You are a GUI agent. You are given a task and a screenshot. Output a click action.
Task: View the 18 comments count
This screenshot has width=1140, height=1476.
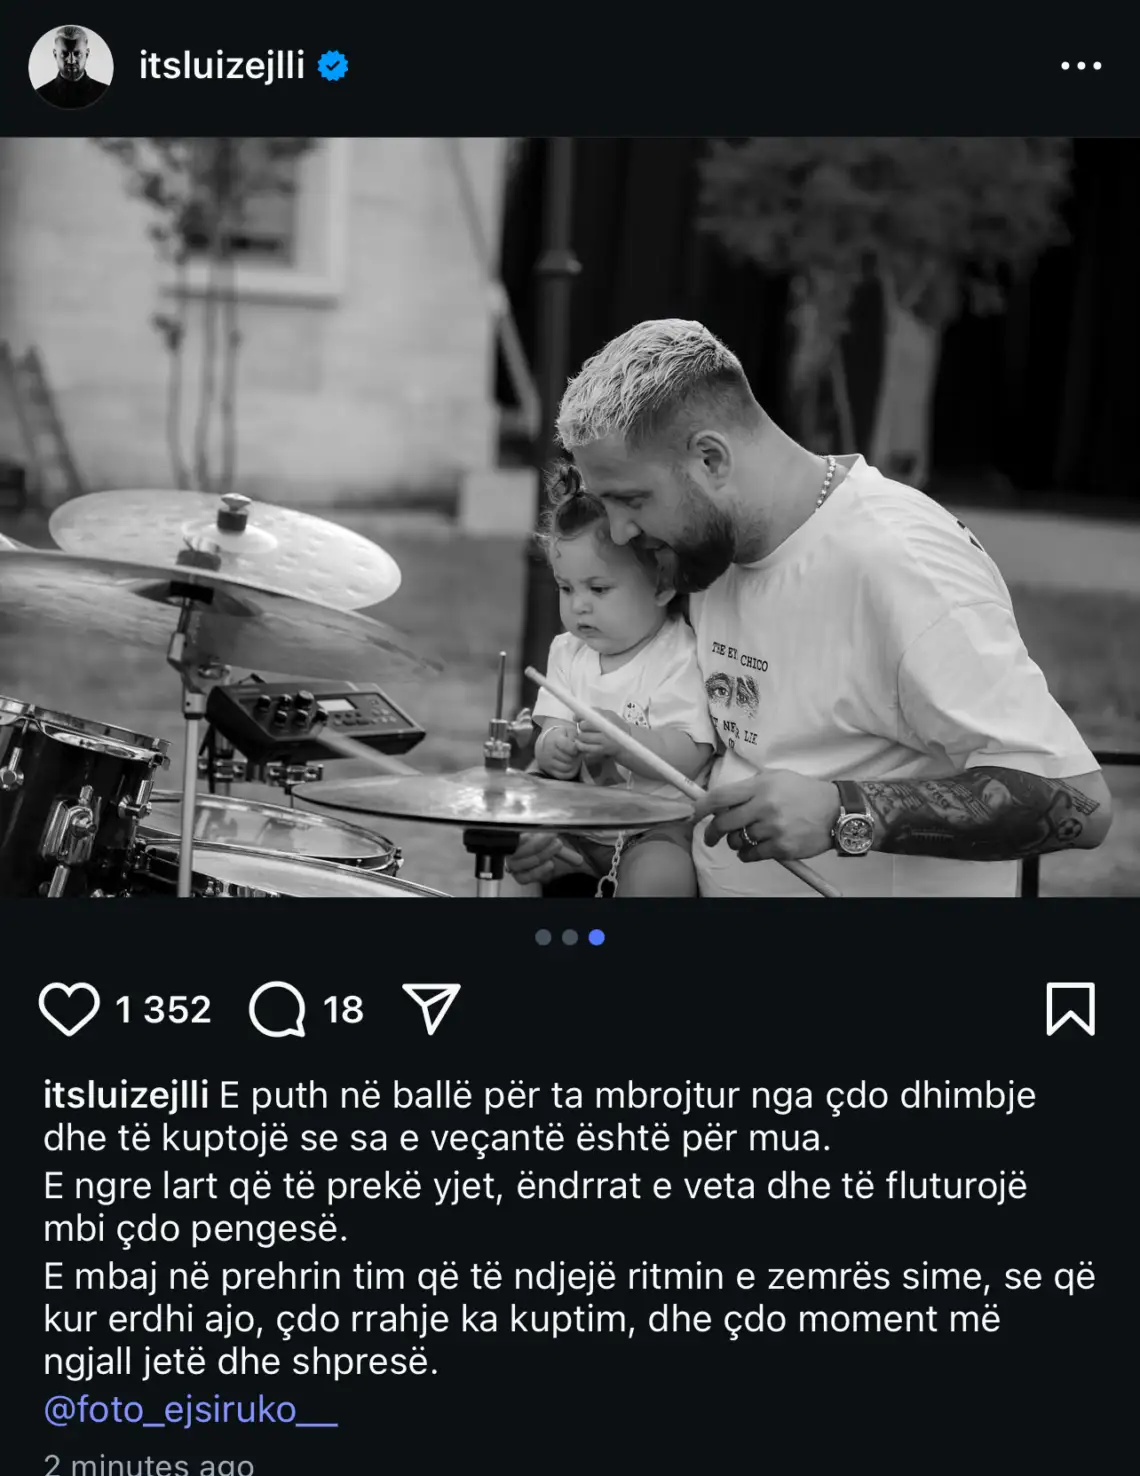tap(343, 1009)
